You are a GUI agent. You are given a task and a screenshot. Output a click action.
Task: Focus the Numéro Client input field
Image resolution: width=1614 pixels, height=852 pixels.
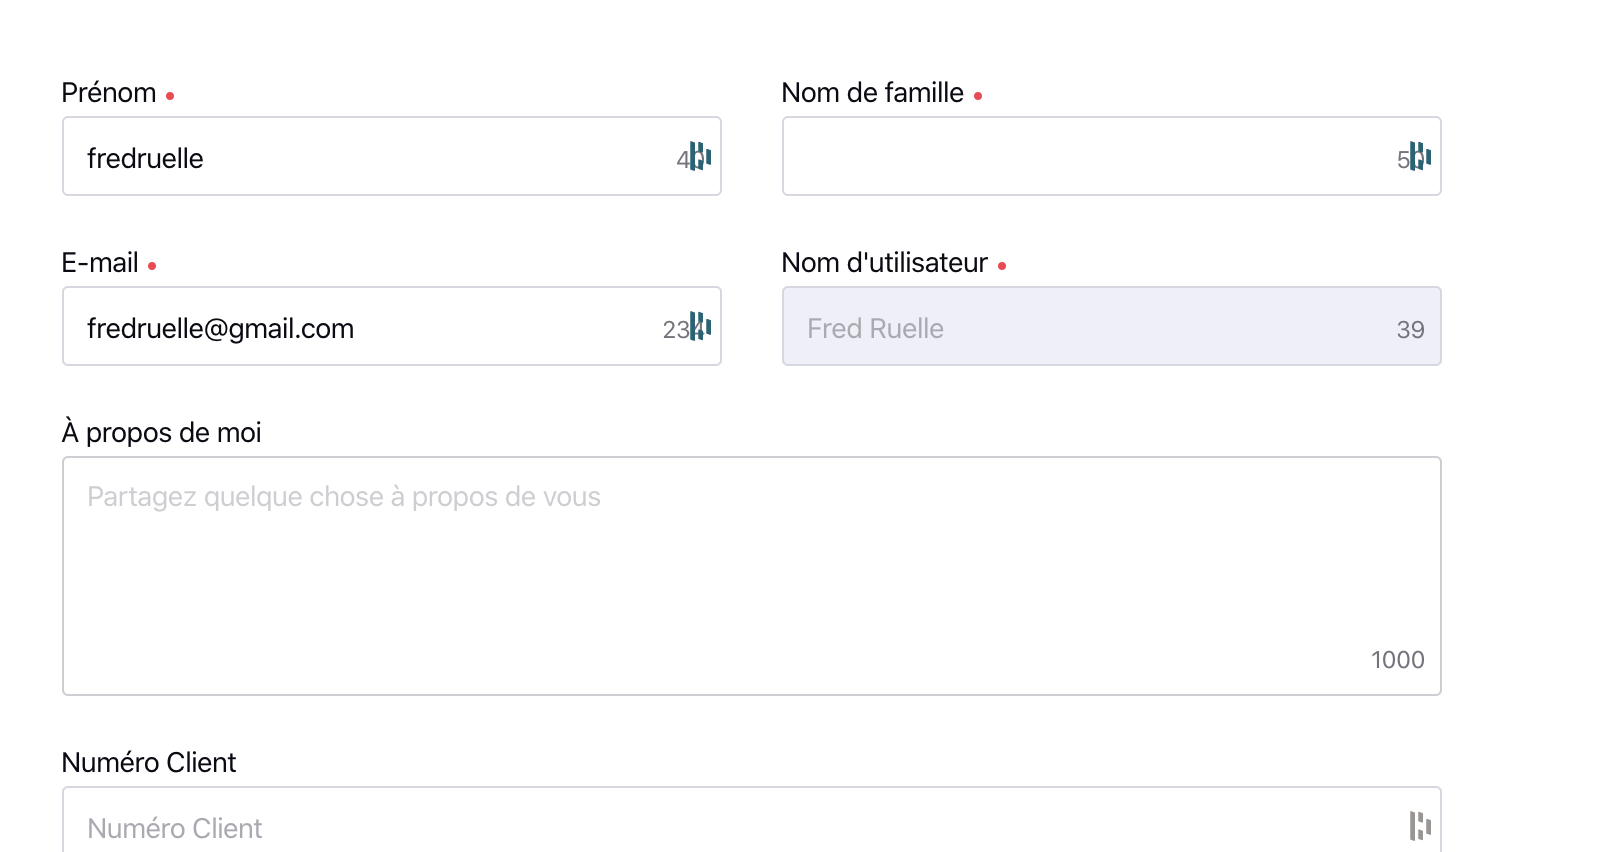click(752, 820)
